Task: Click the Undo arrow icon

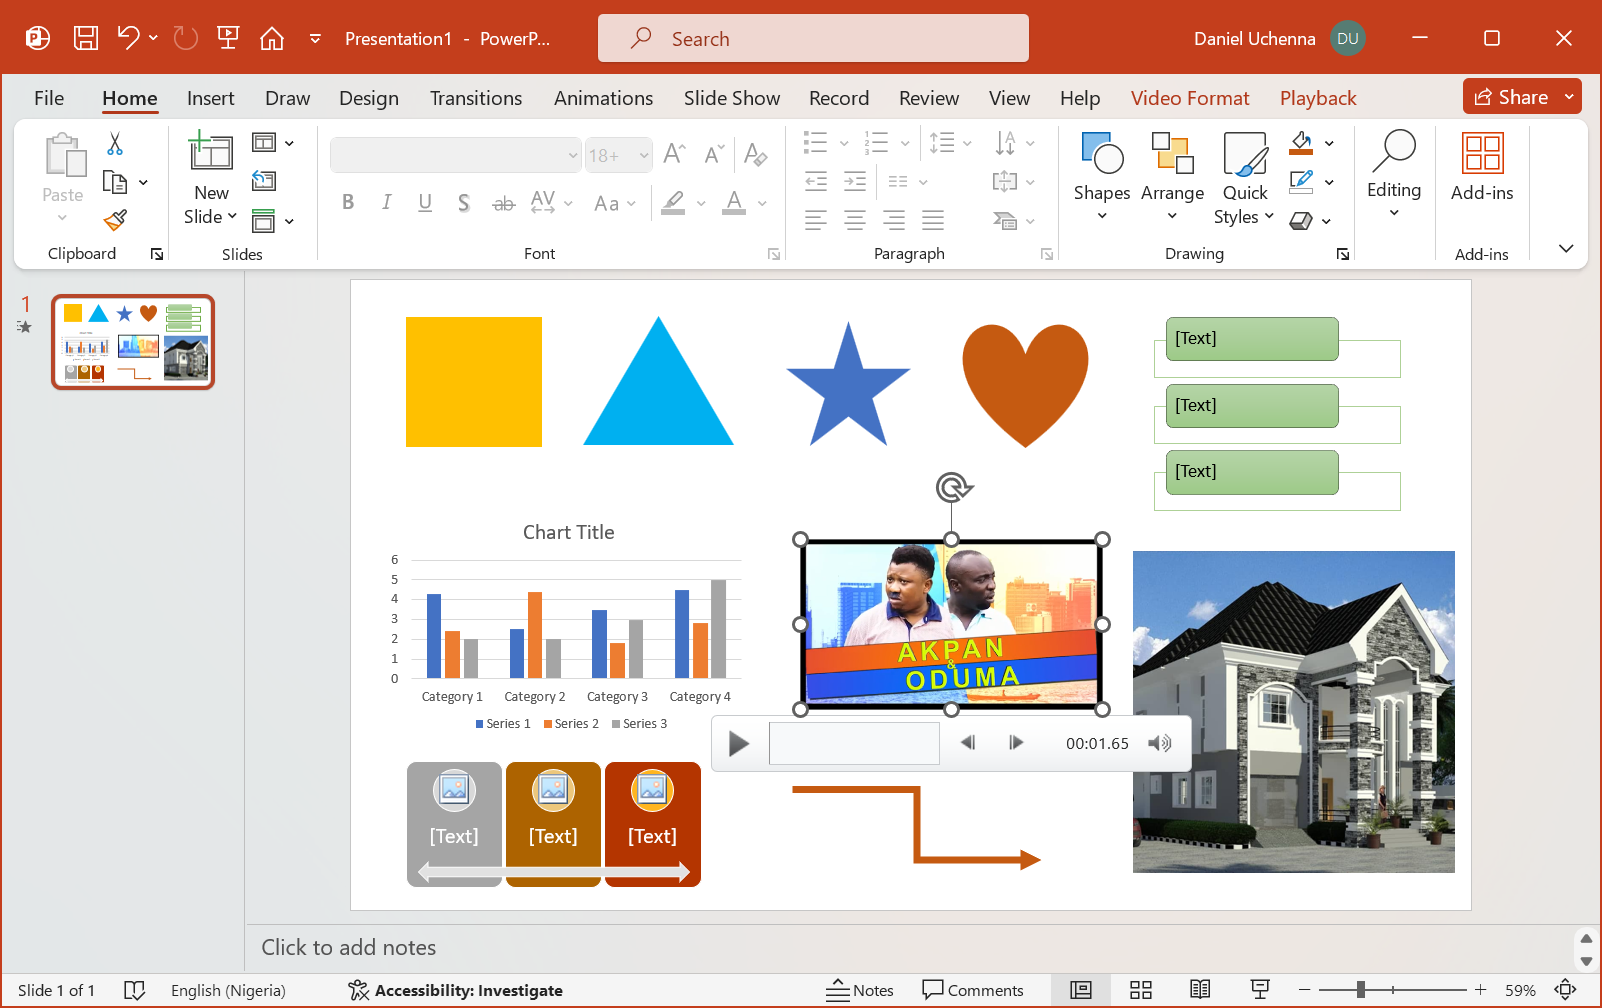Action: pyautogui.click(x=128, y=38)
